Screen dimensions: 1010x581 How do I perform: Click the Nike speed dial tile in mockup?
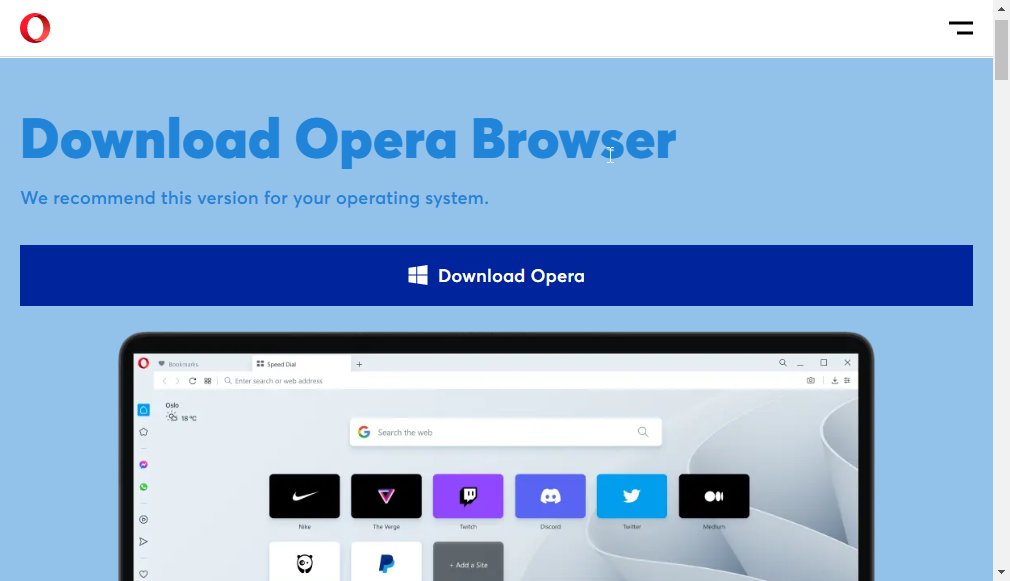pos(304,496)
